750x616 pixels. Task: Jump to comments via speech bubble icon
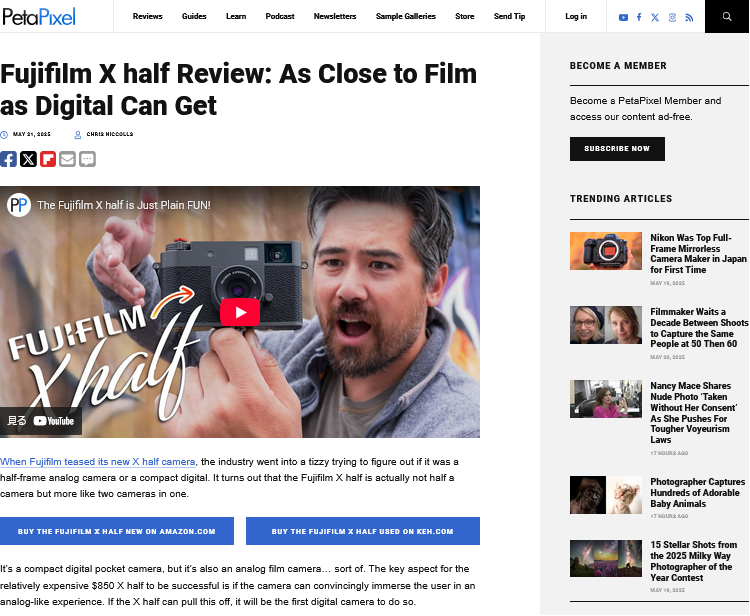[x=87, y=159]
